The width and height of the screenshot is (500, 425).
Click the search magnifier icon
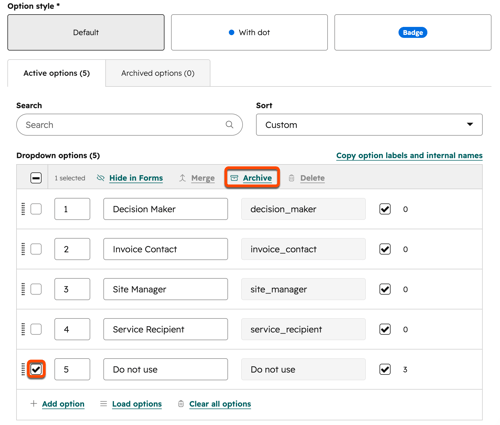pyautogui.click(x=229, y=124)
